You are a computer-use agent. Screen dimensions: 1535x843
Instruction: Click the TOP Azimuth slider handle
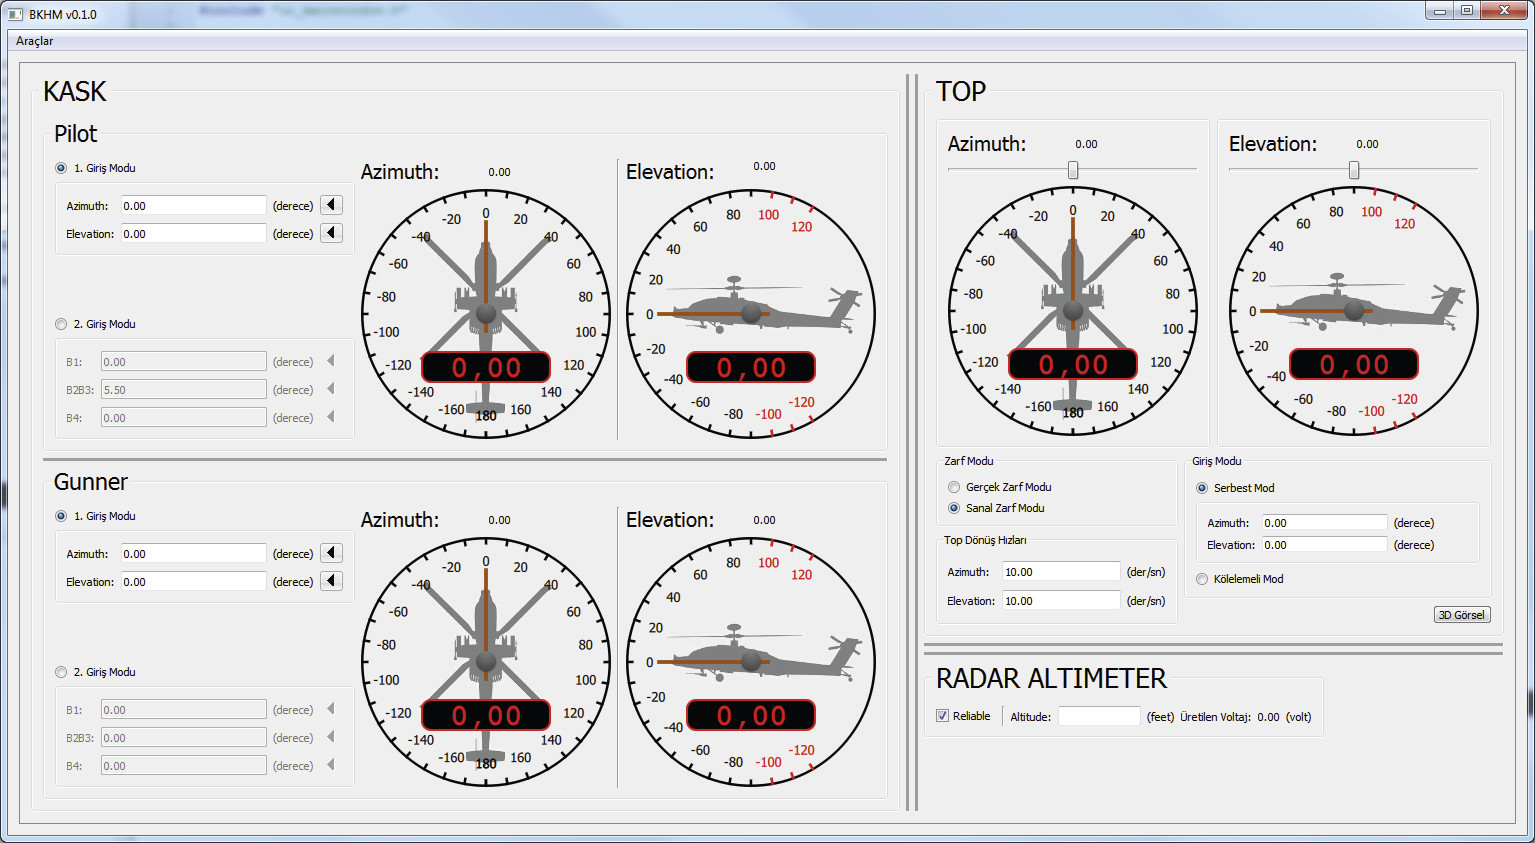point(1073,170)
